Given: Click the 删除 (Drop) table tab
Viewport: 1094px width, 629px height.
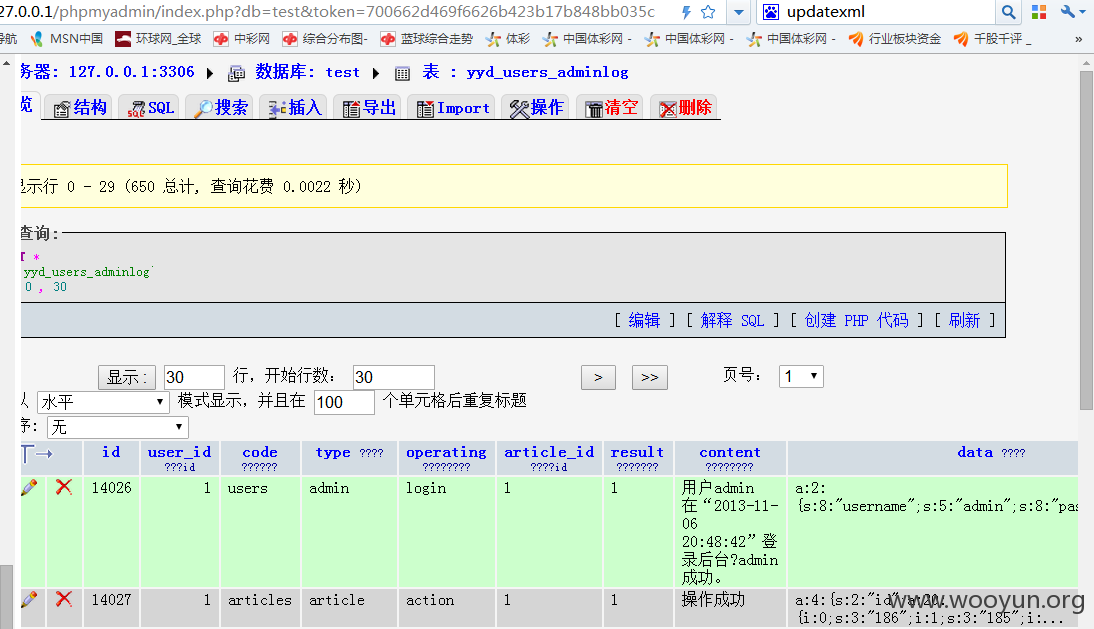Looking at the screenshot, I should (684, 108).
